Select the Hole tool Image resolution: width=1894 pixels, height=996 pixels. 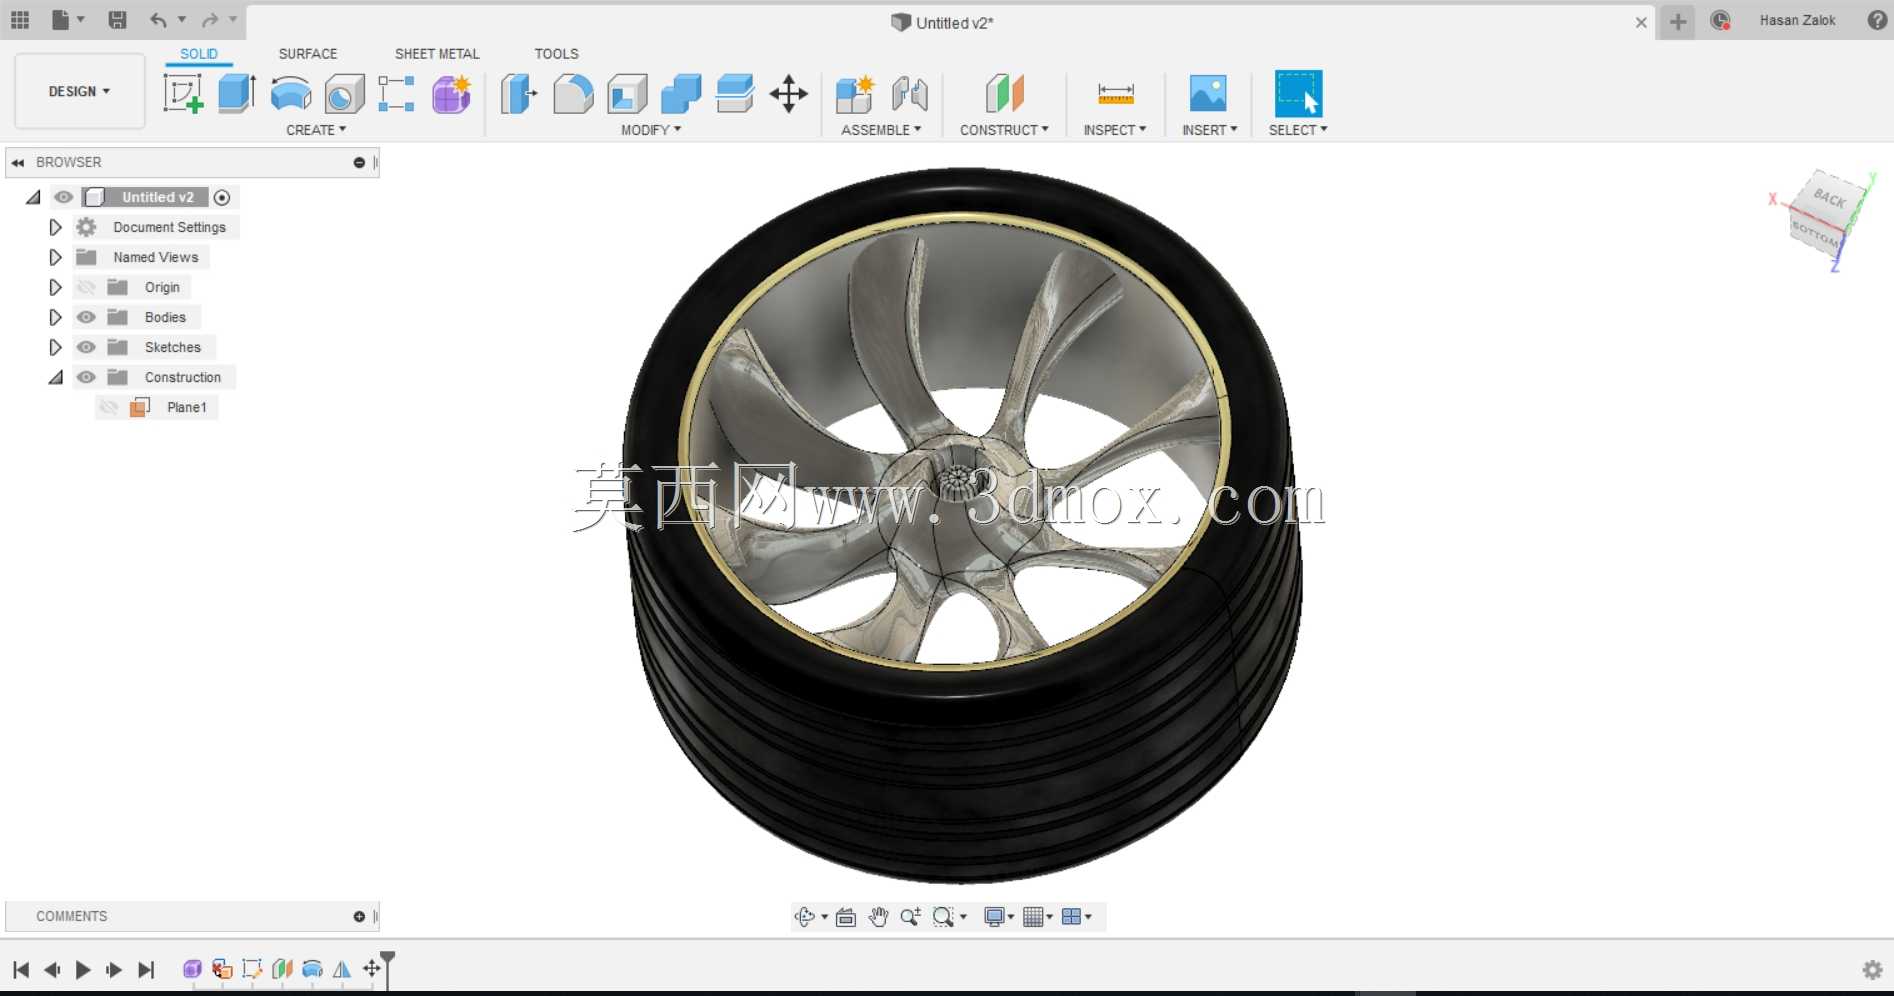click(x=345, y=94)
